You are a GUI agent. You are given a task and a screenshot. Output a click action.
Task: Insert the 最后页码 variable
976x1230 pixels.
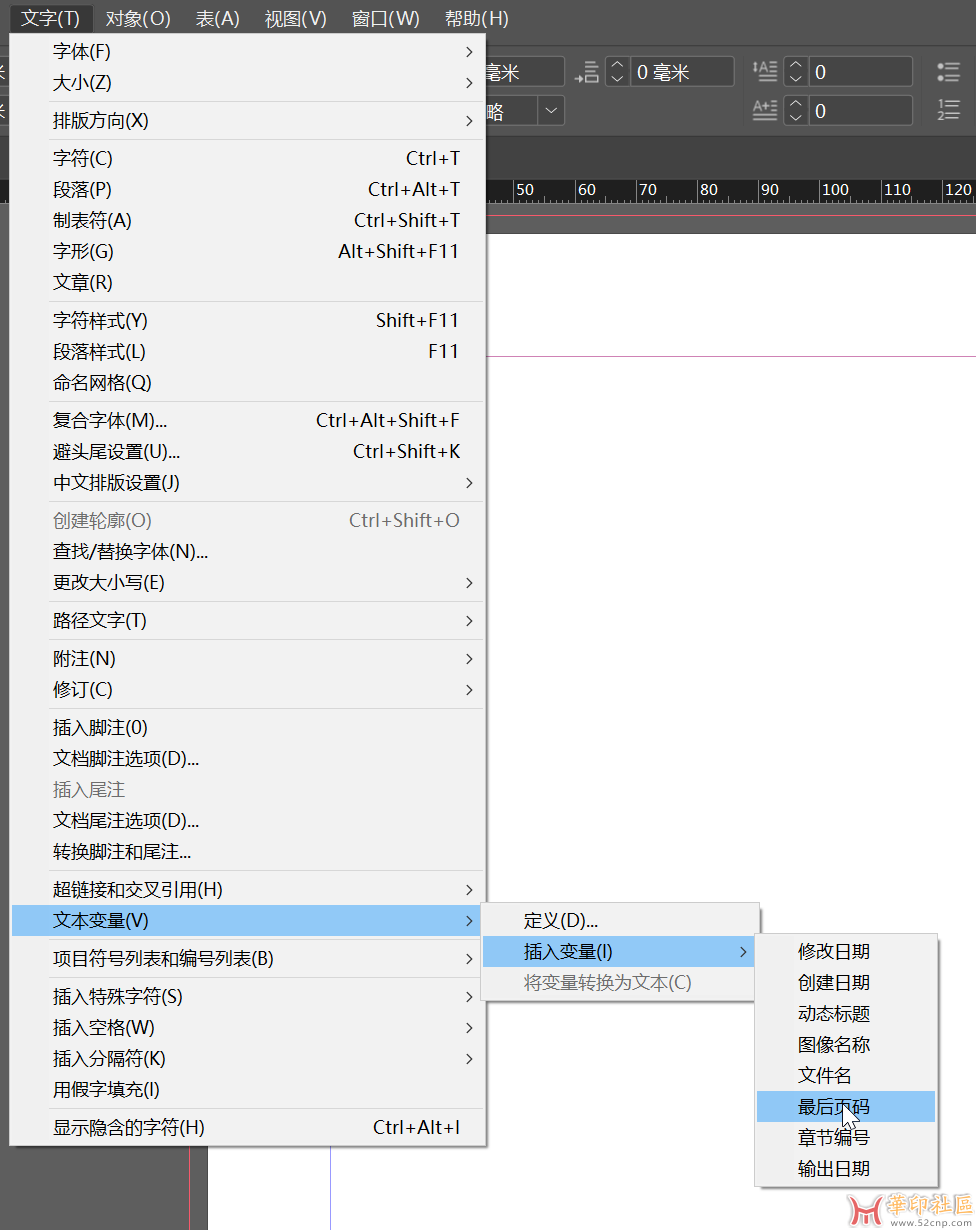pyautogui.click(x=846, y=1107)
